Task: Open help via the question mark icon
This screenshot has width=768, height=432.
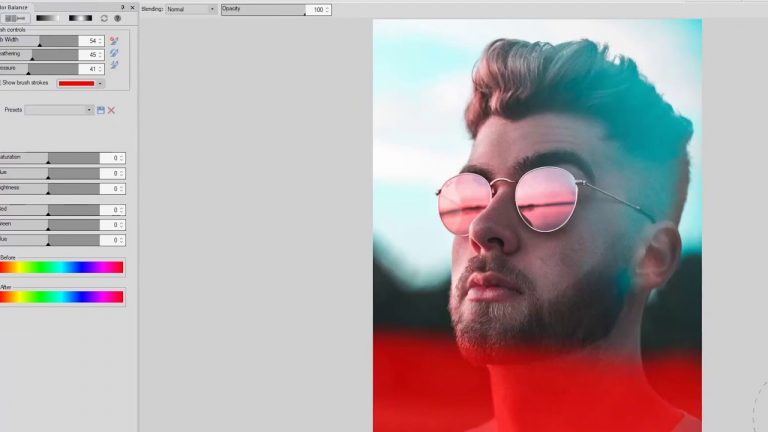Action: click(x=118, y=18)
